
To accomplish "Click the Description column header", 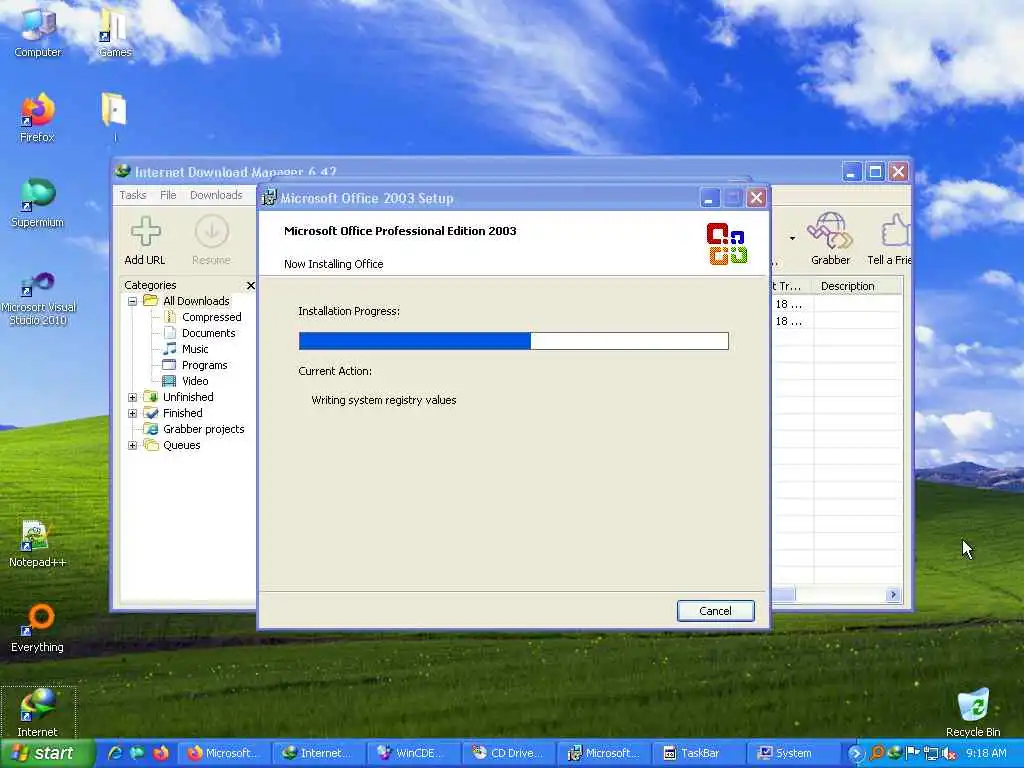I will click(x=857, y=286).
